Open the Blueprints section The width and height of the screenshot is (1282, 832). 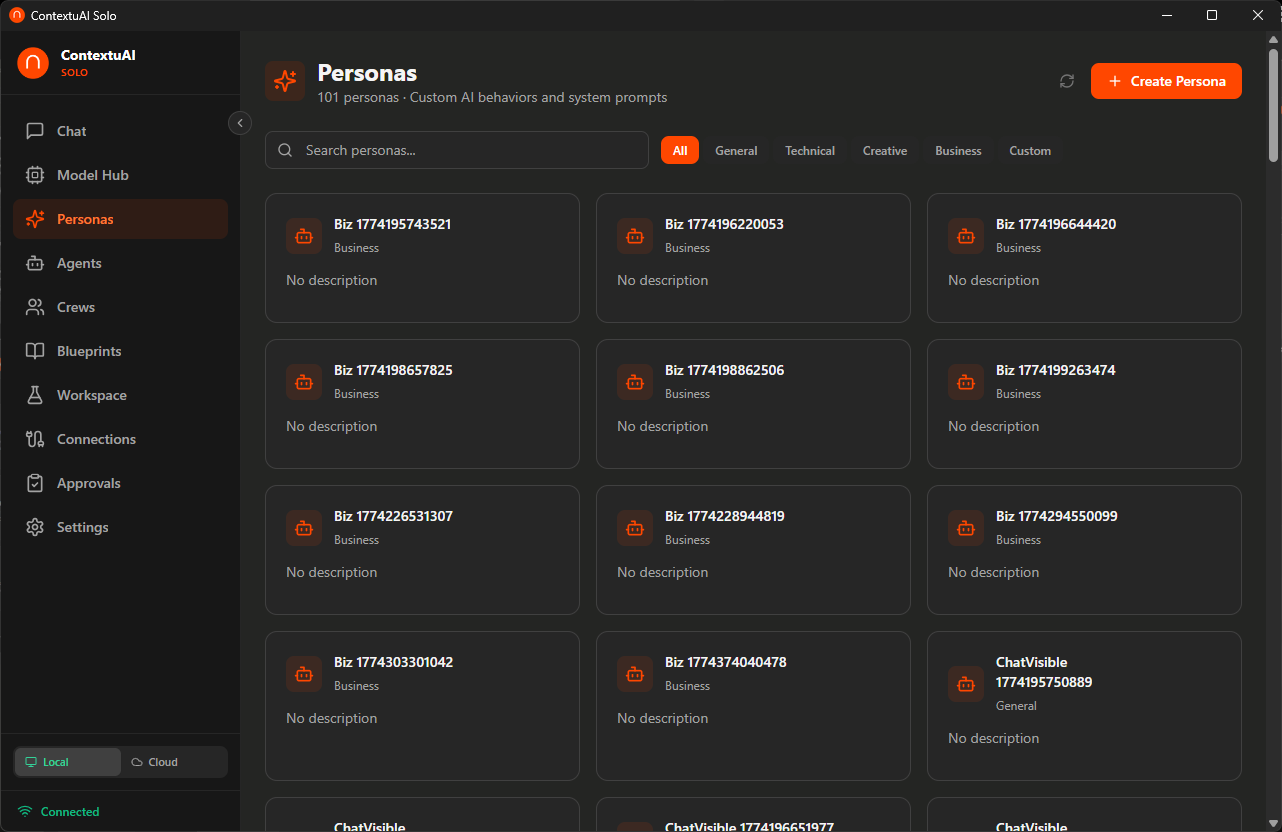[88, 351]
